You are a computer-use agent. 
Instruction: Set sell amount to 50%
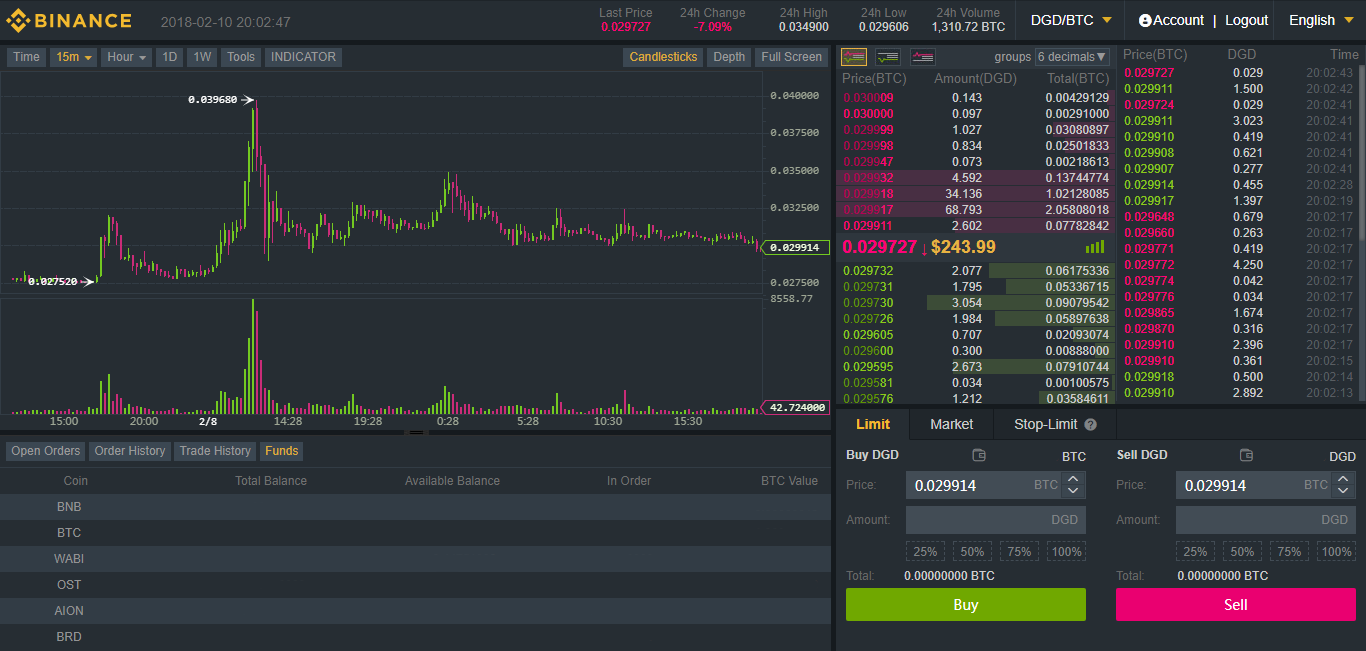[x=1242, y=552]
